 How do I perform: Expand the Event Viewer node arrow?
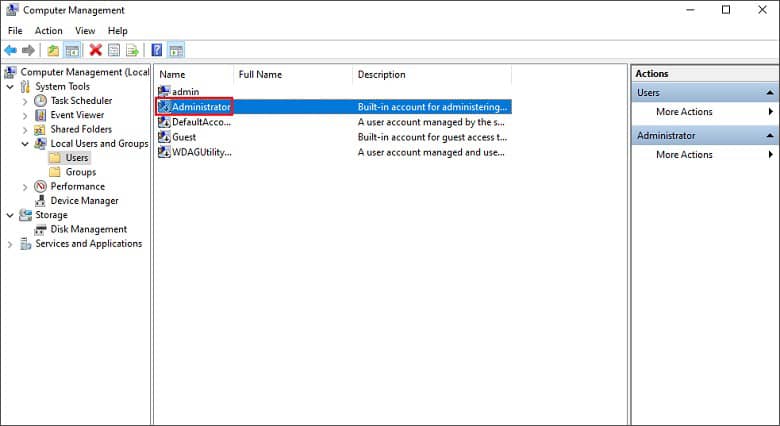(x=25, y=116)
